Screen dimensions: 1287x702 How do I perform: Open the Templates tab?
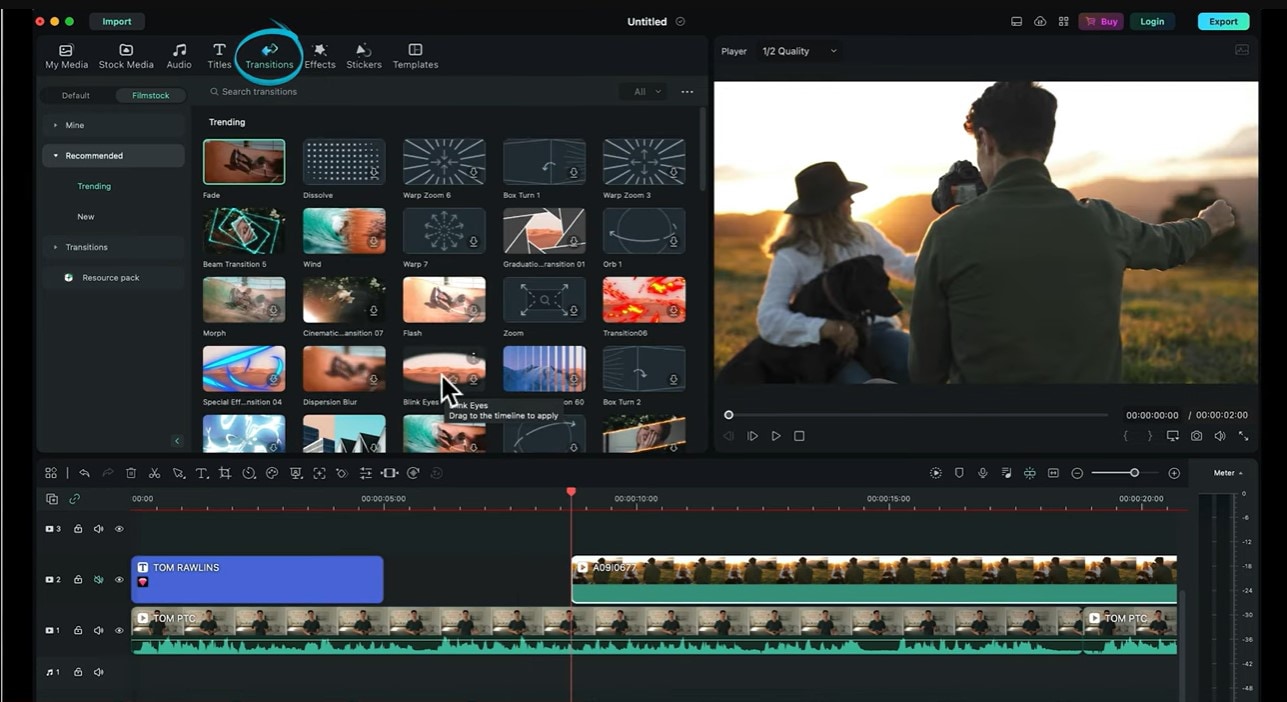[x=415, y=56]
